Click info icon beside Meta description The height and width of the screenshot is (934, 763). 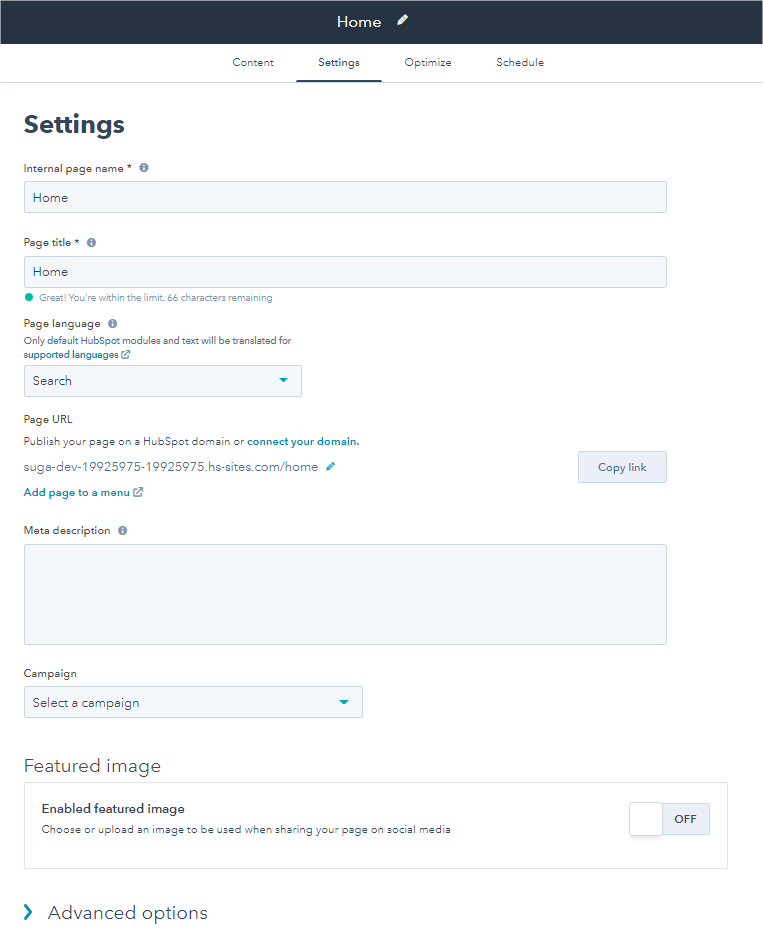pyautogui.click(x=122, y=531)
